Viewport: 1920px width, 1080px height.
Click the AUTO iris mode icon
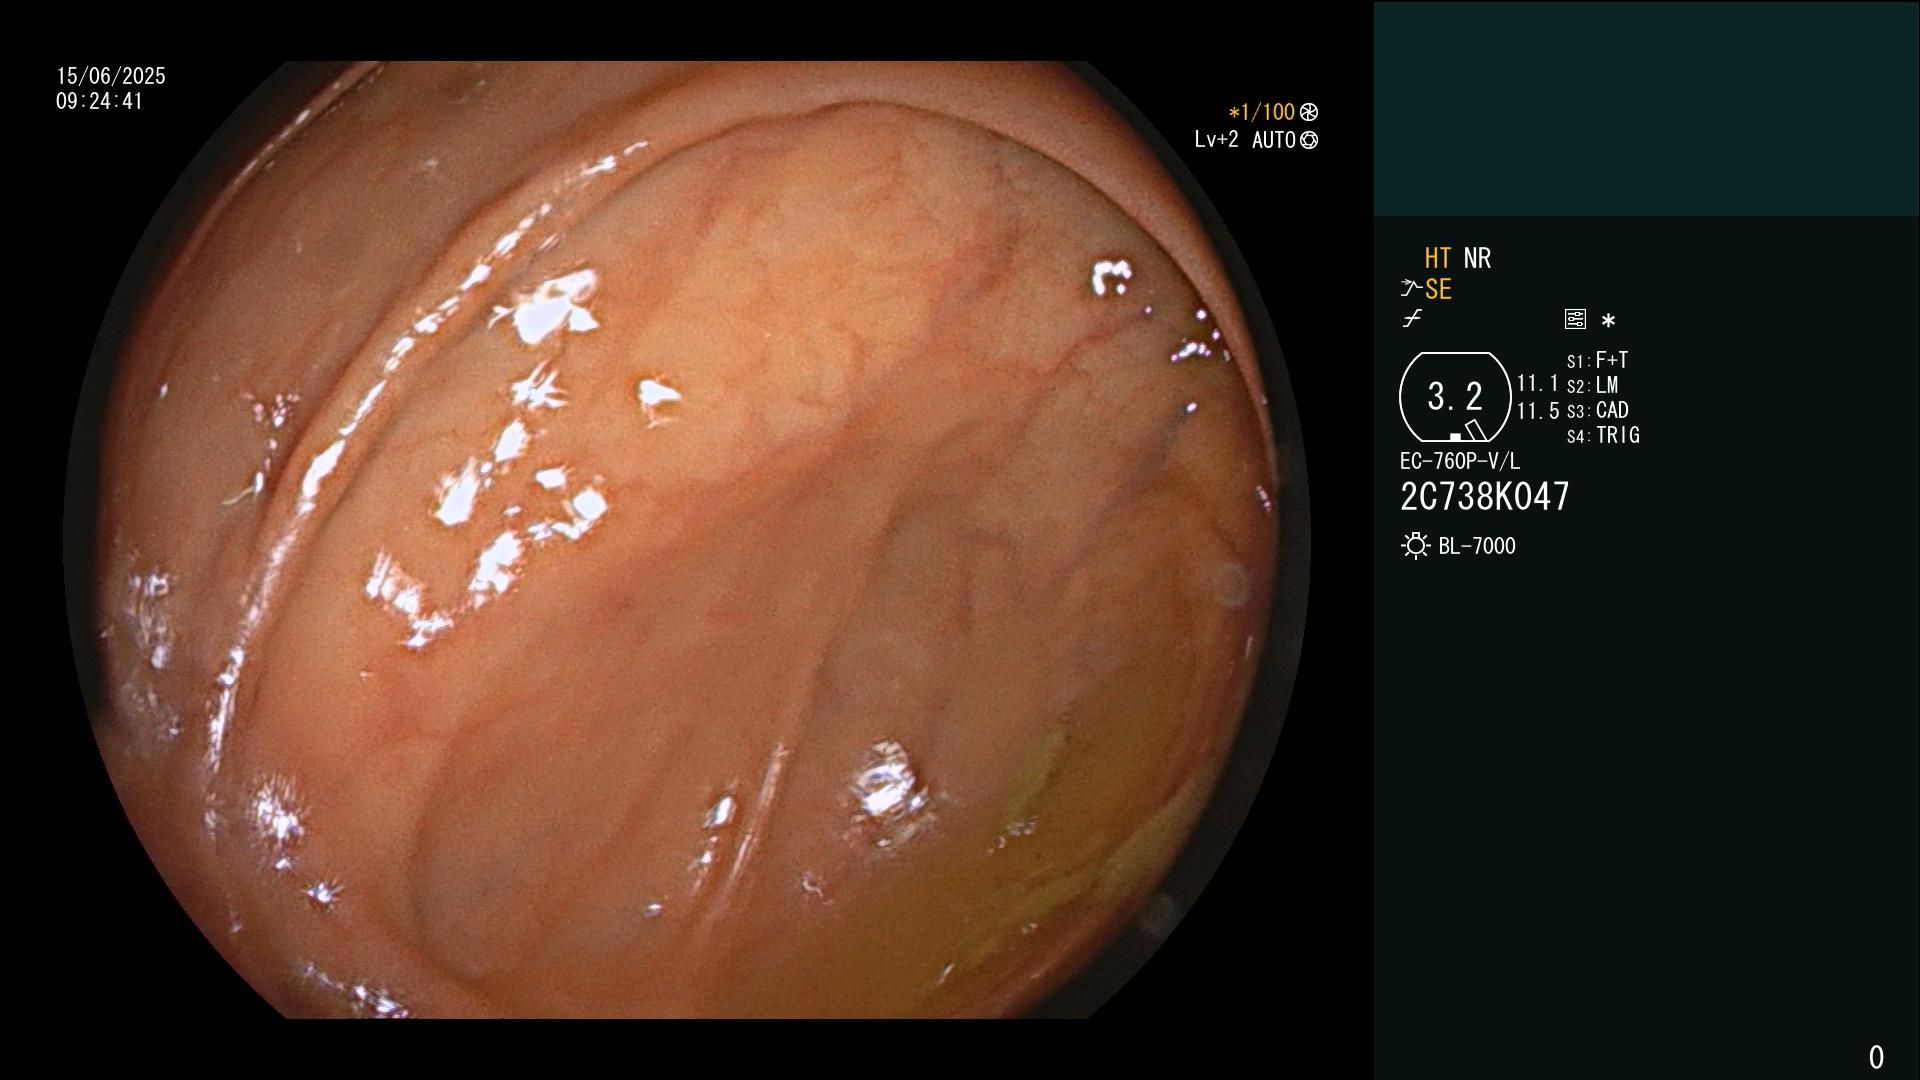pos(1309,141)
